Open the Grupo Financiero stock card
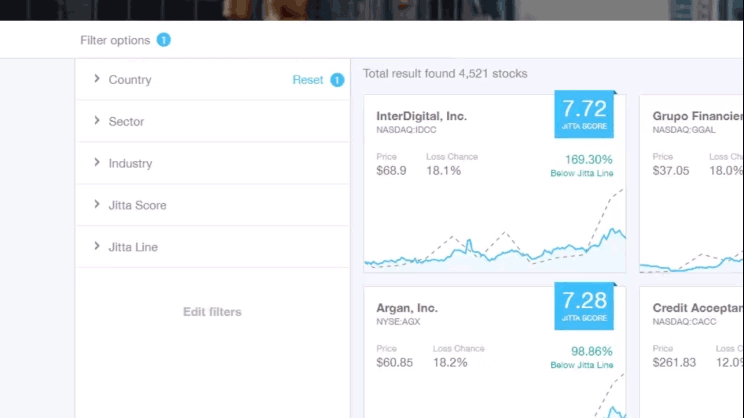 [x=691, y=184]
